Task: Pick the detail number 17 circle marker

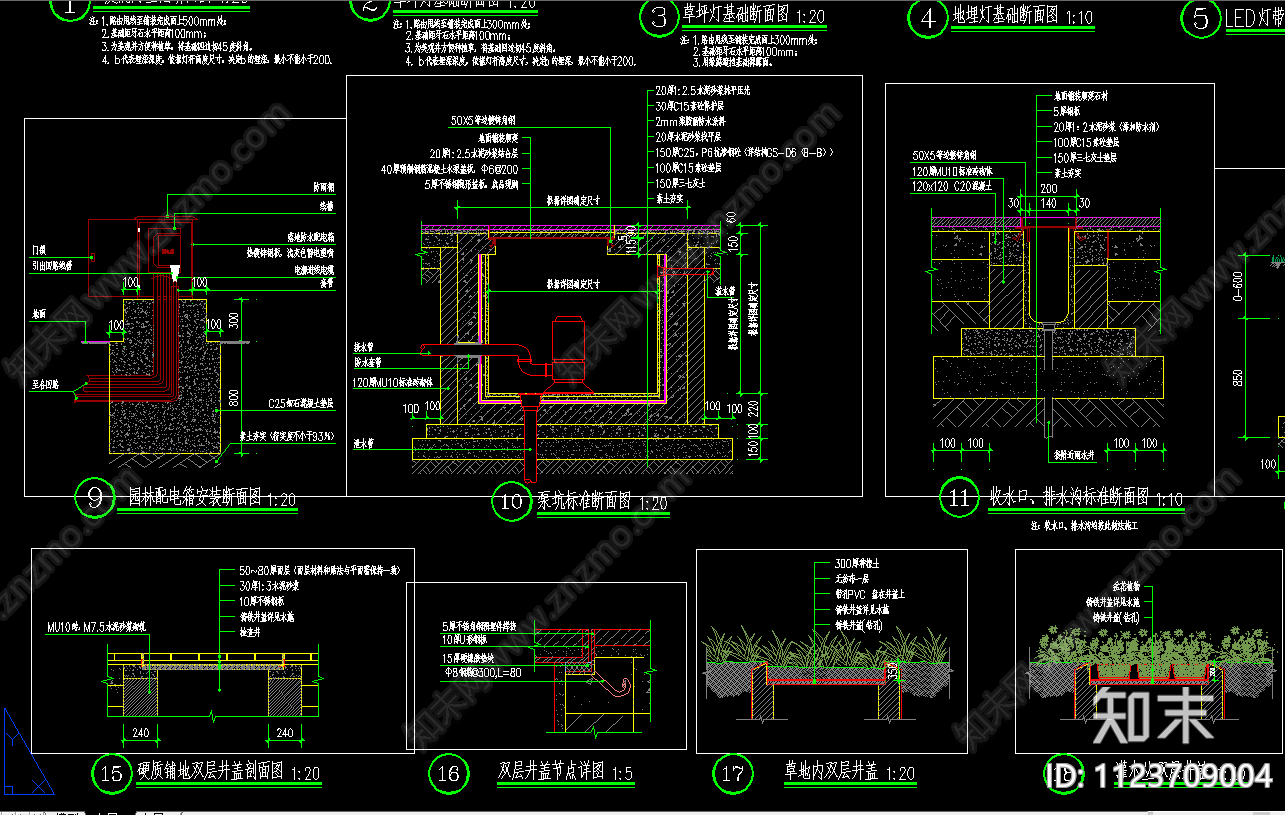Action: coord(732,772)
